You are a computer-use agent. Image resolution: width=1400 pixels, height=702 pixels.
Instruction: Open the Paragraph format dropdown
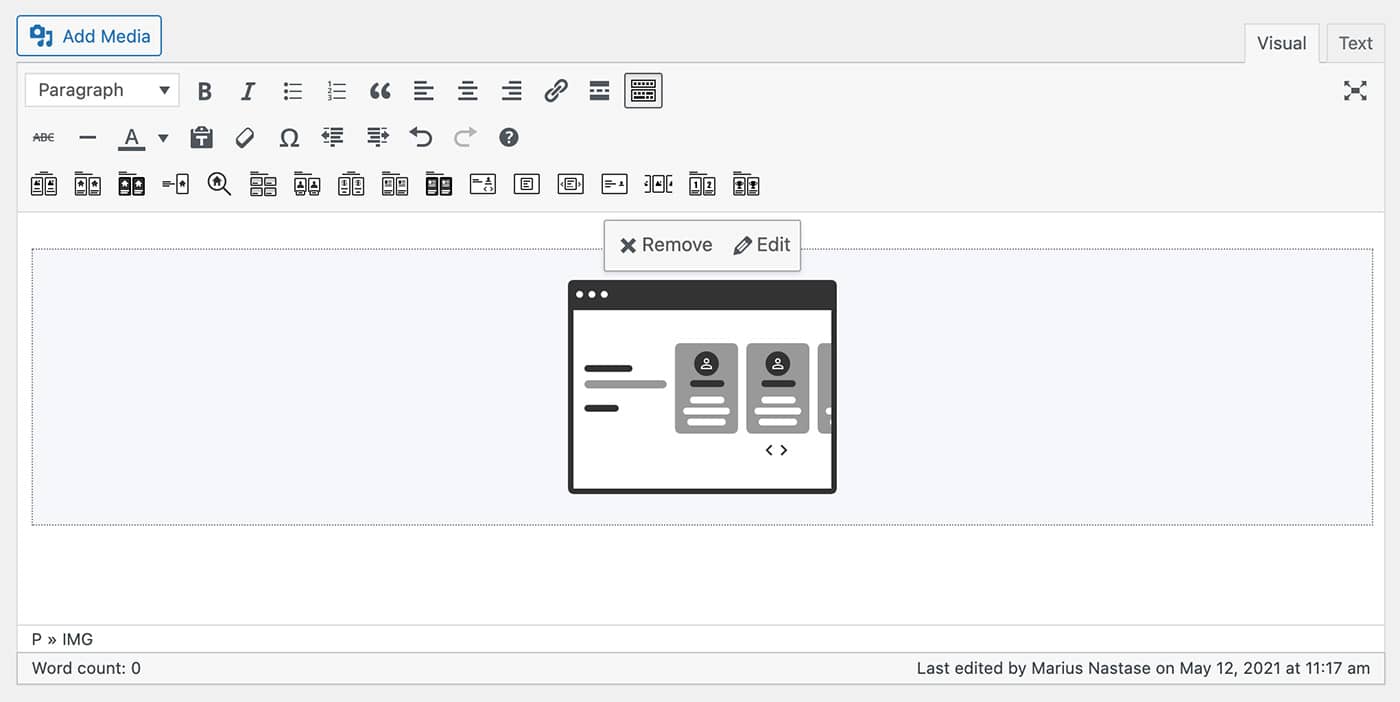[x=102, y=91]
